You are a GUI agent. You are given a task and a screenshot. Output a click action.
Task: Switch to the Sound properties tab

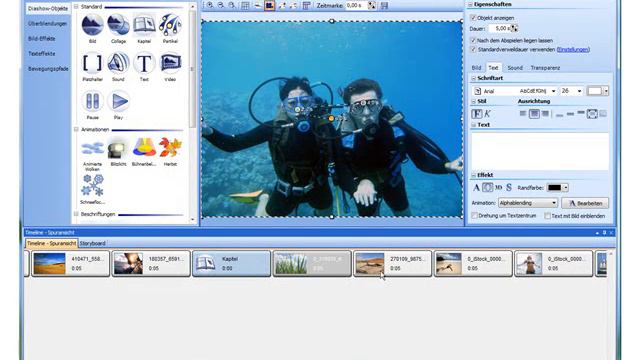(515, 68)
